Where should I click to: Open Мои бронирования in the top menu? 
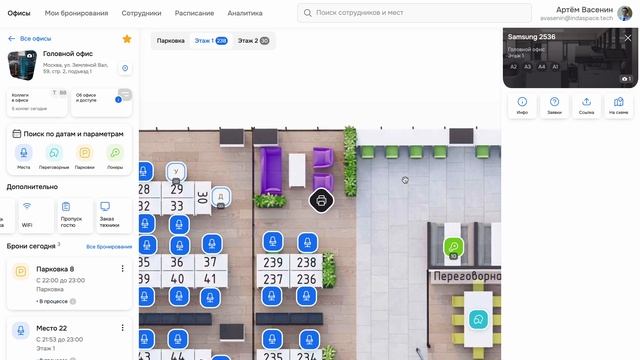coord(76,13)
